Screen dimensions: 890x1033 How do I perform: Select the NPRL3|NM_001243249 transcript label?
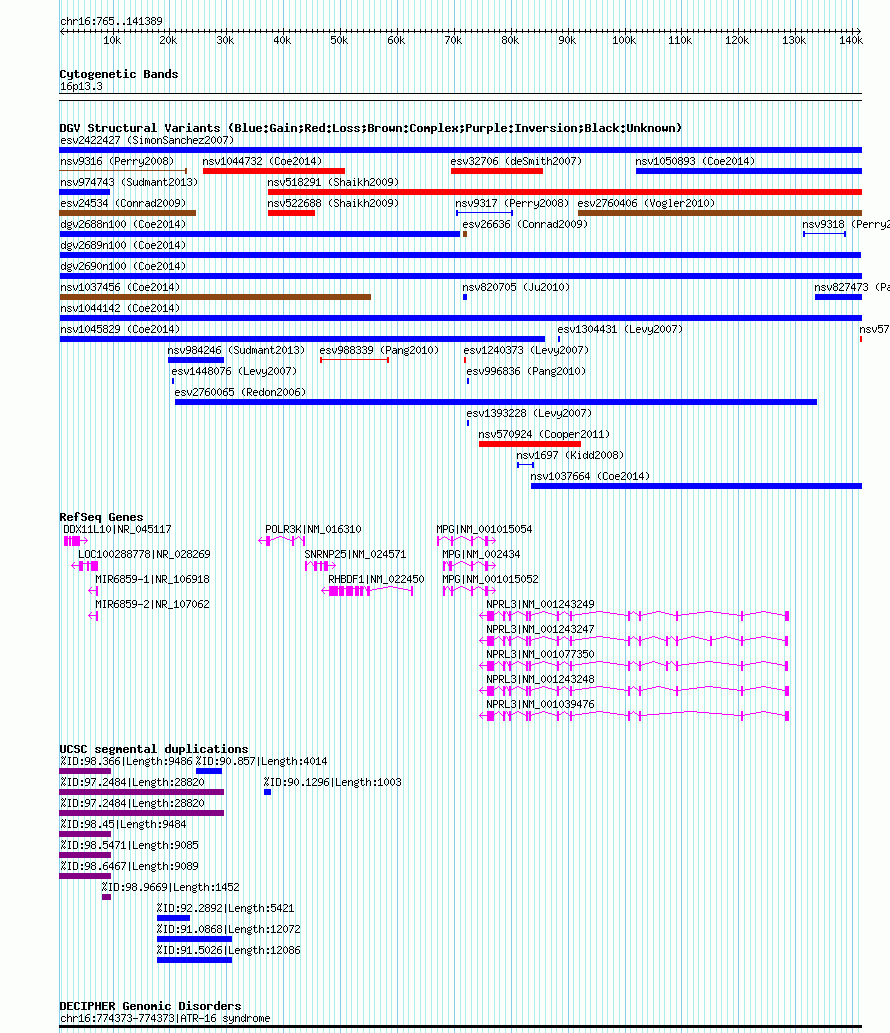(540, 605)
